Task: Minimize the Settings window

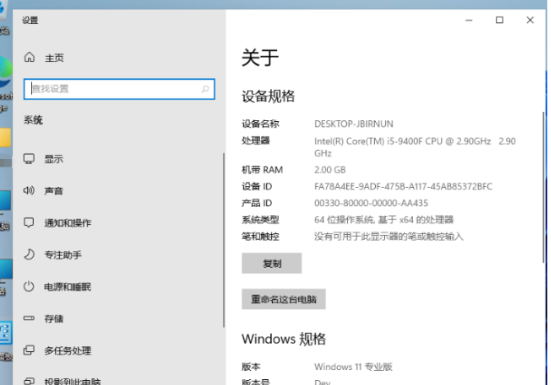Action: (x=469, y=20)
